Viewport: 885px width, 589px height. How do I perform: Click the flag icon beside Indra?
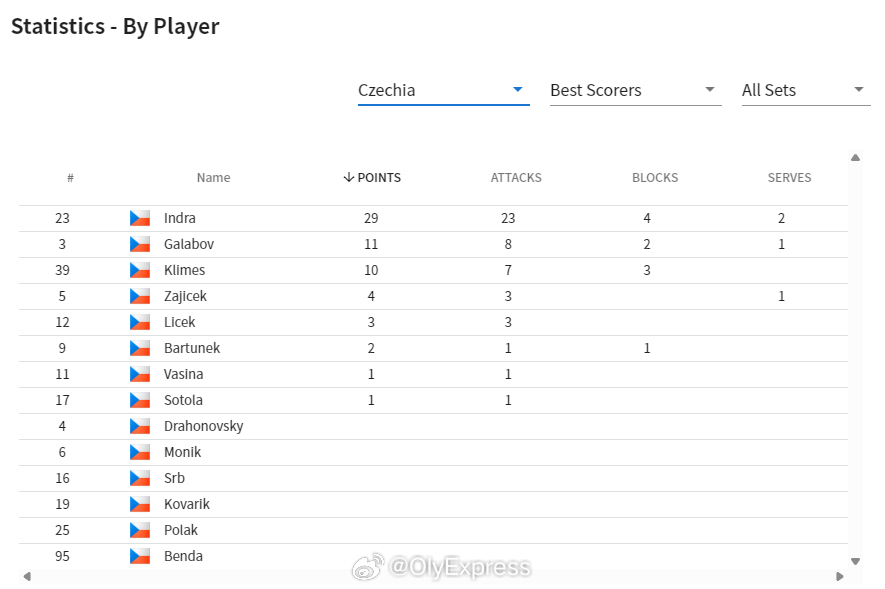(140, 218)
